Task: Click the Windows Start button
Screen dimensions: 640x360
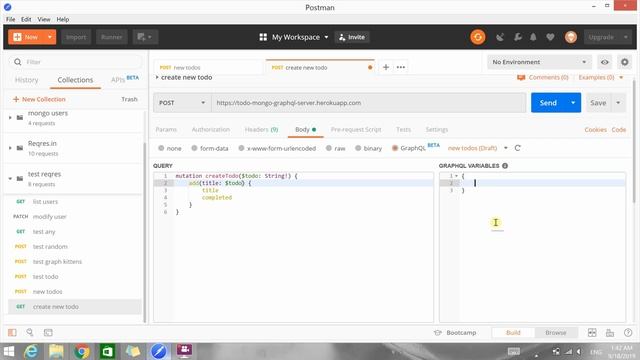Action: pos(9,351)
